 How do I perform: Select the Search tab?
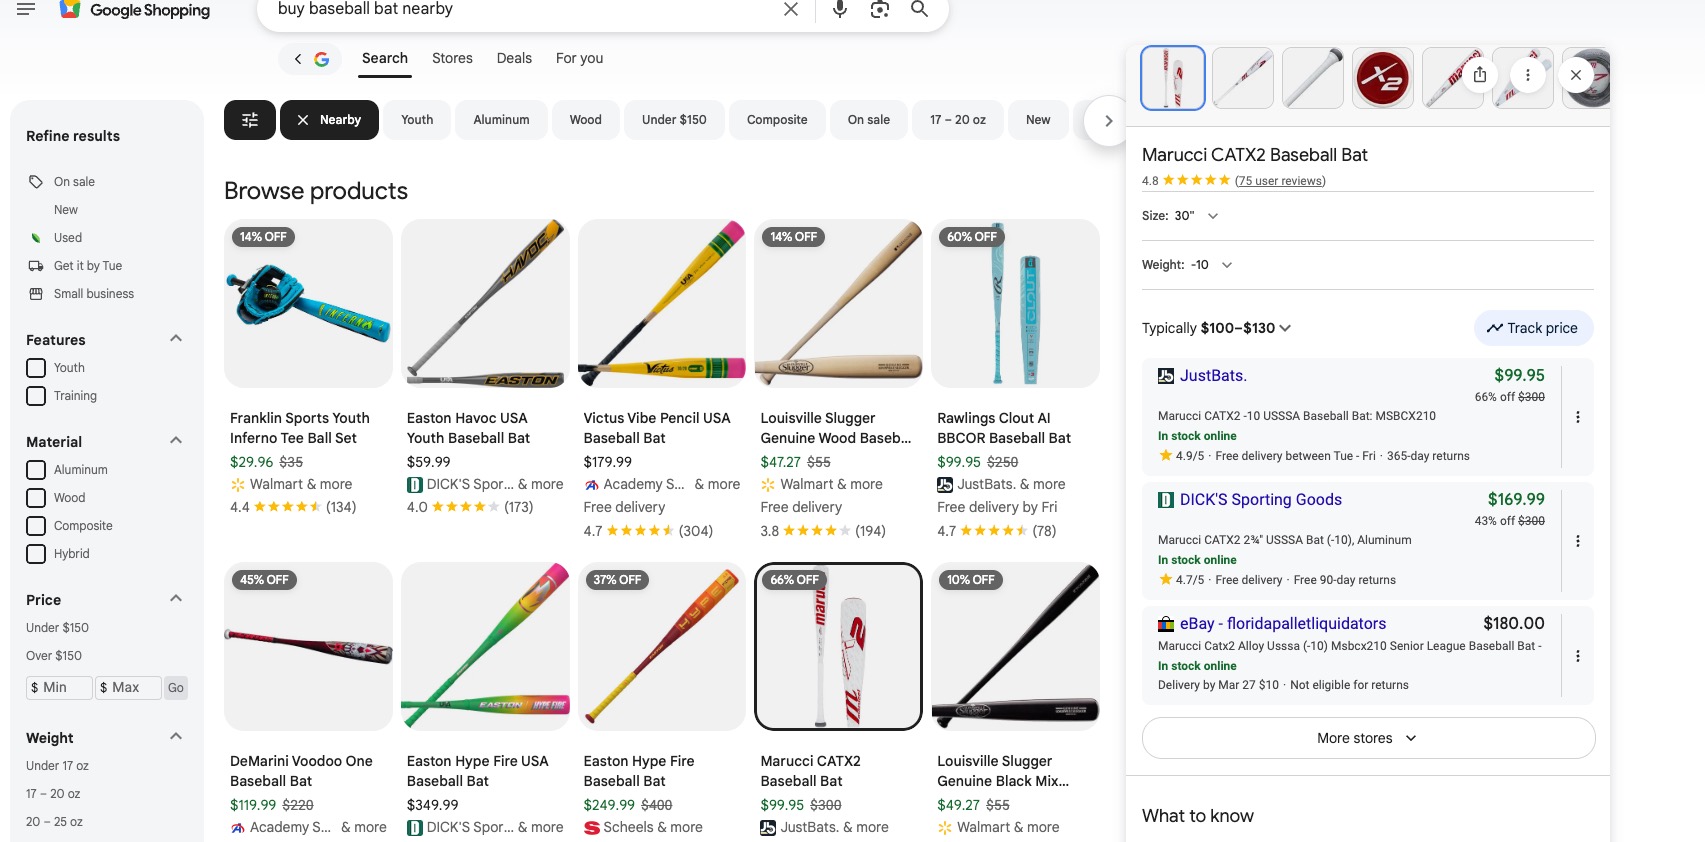385,58
